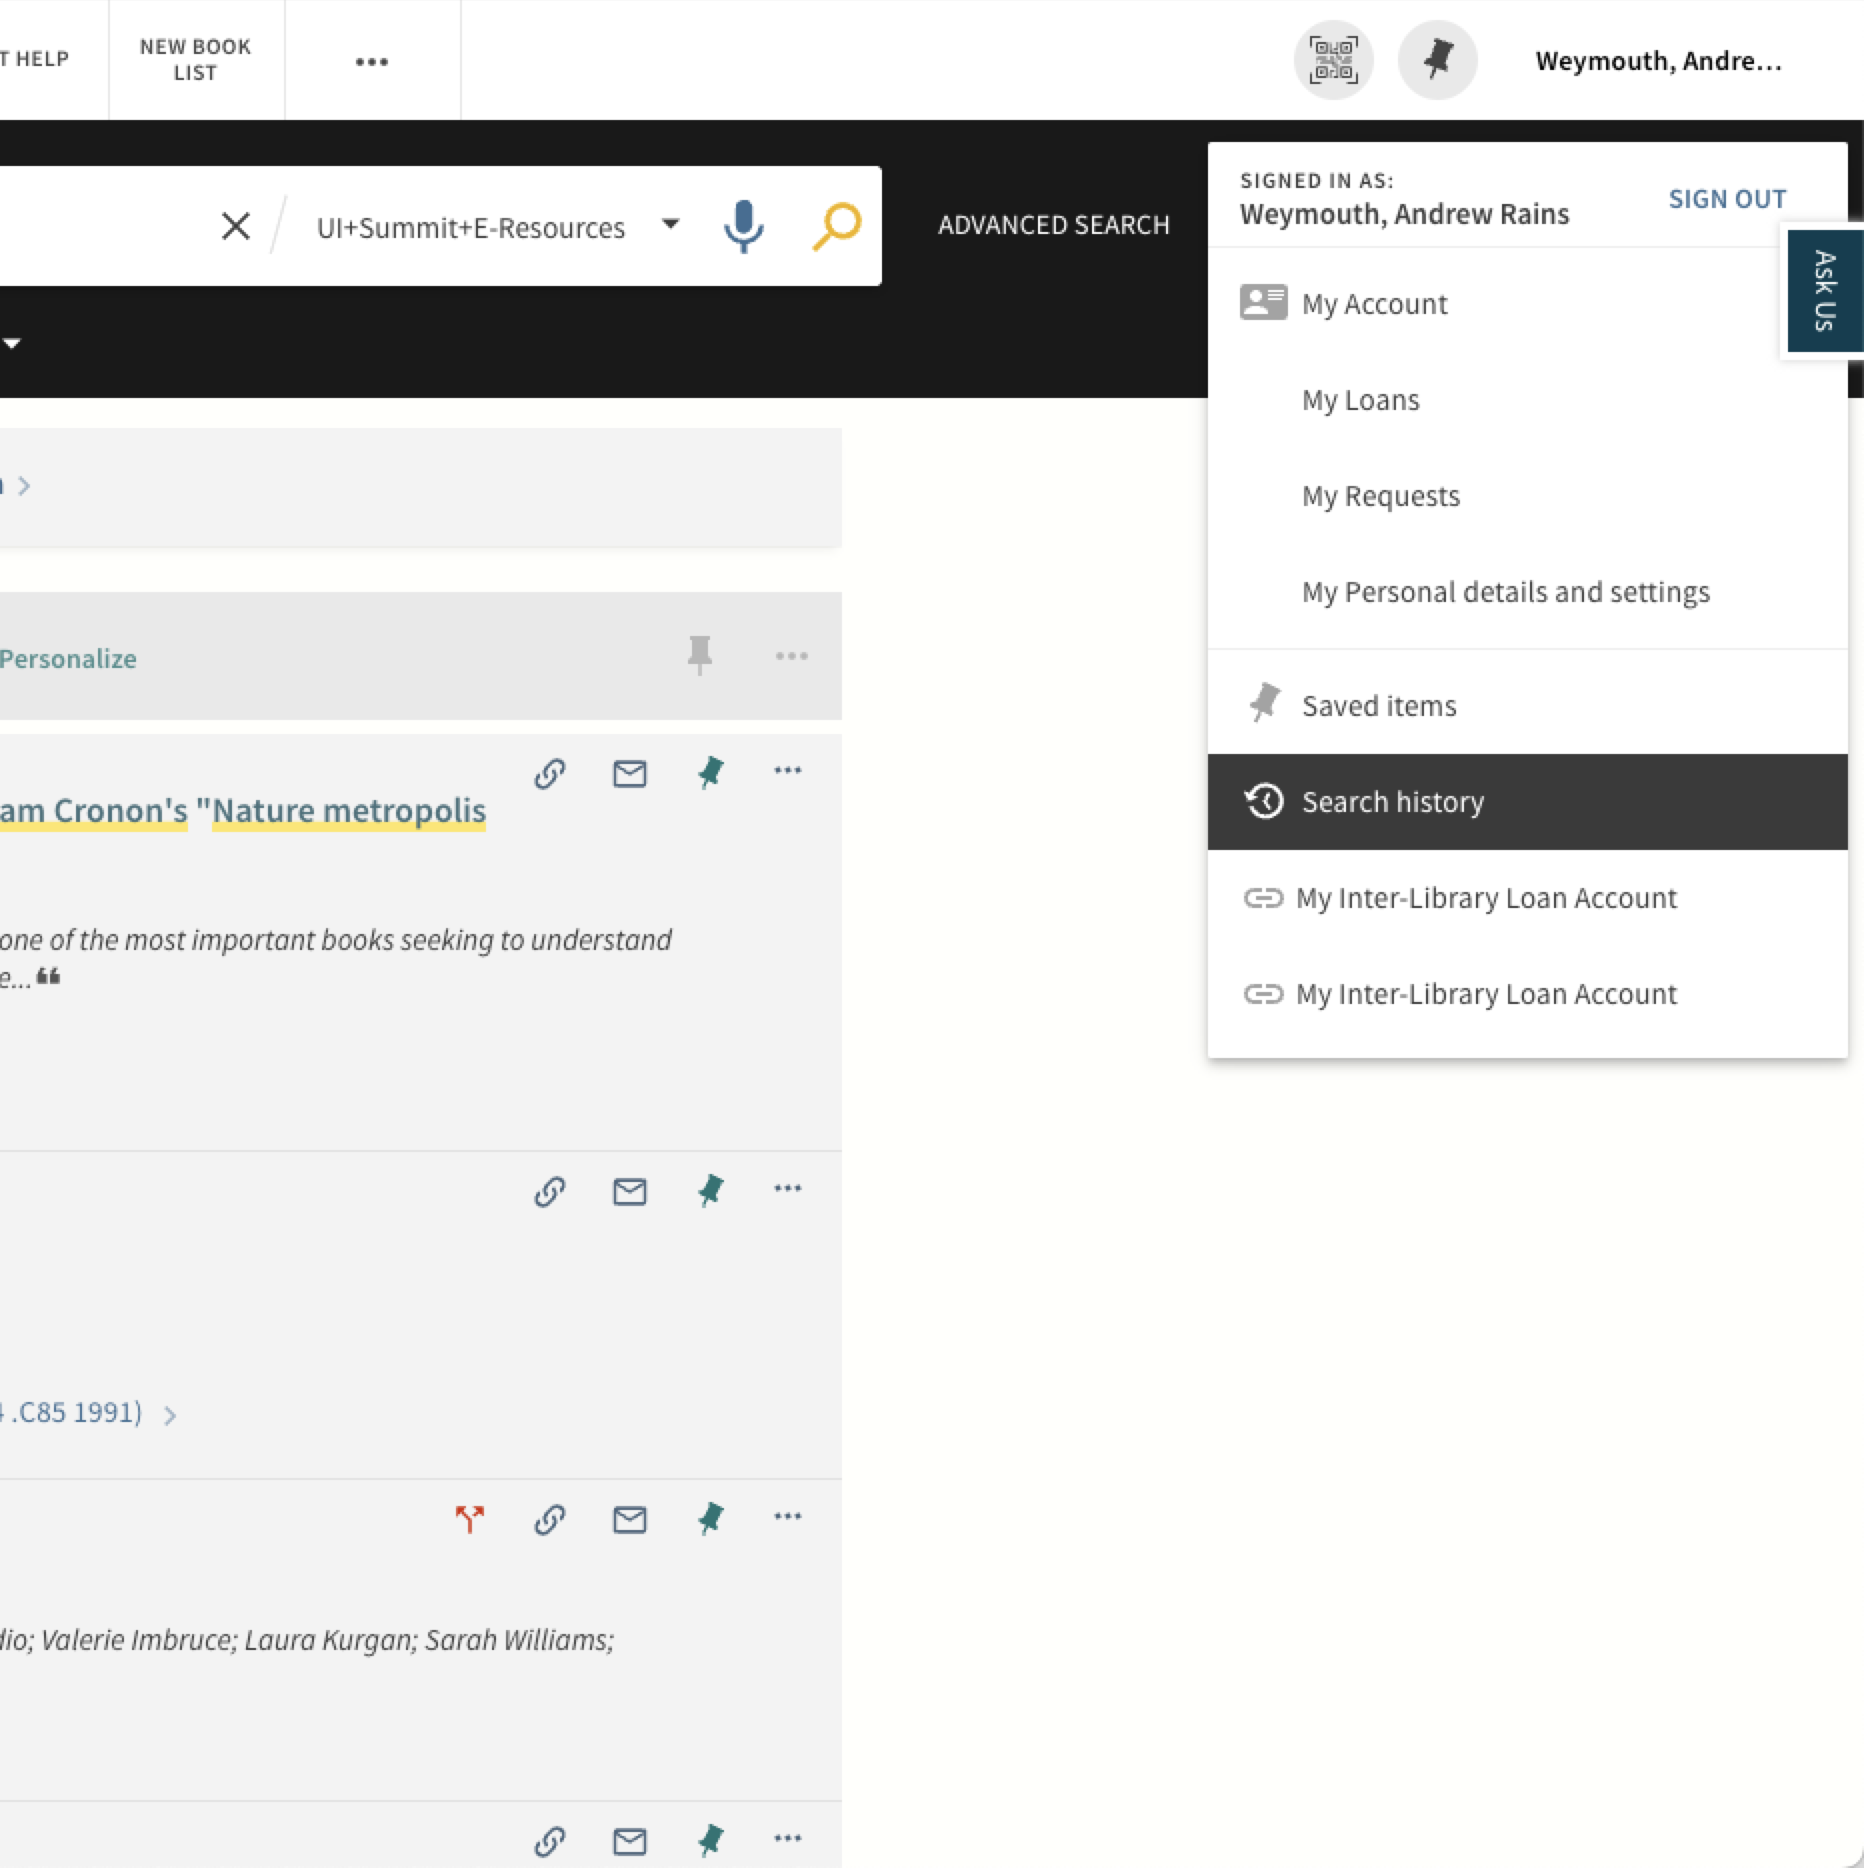Toggle the Personalize option
Screen dimensions: 1868x1868
pyautogui.click(x=68, y=659)
